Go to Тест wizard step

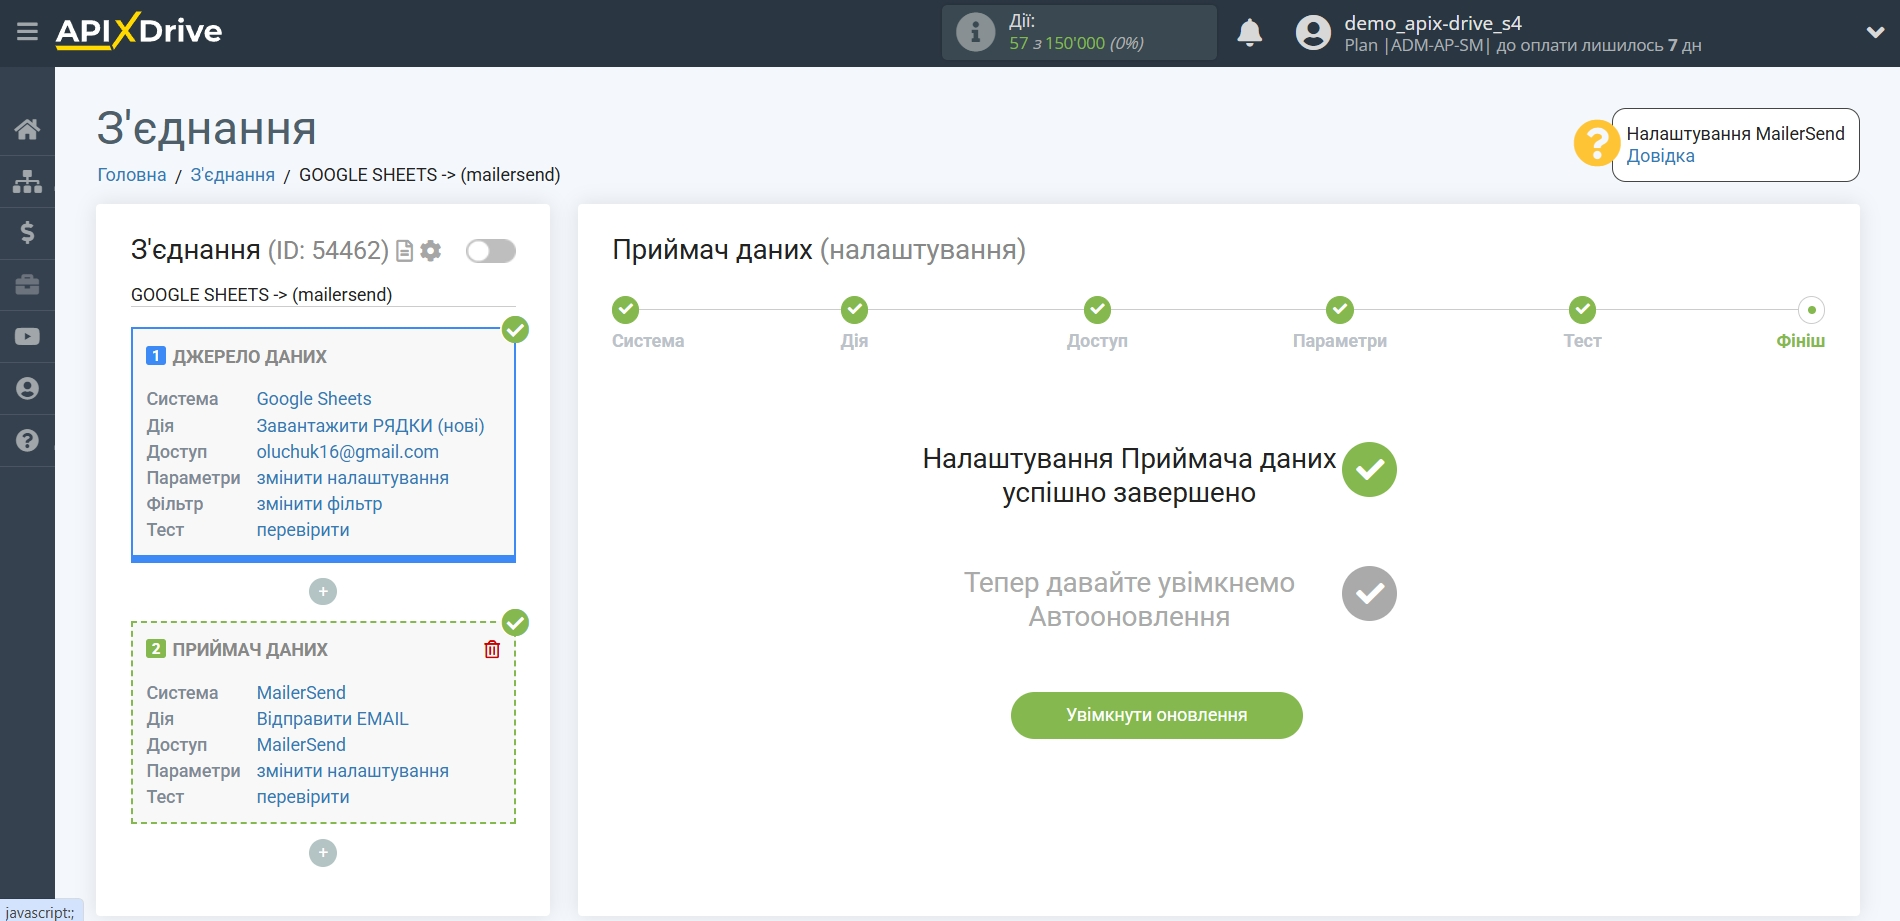[x=1582, y=310]
